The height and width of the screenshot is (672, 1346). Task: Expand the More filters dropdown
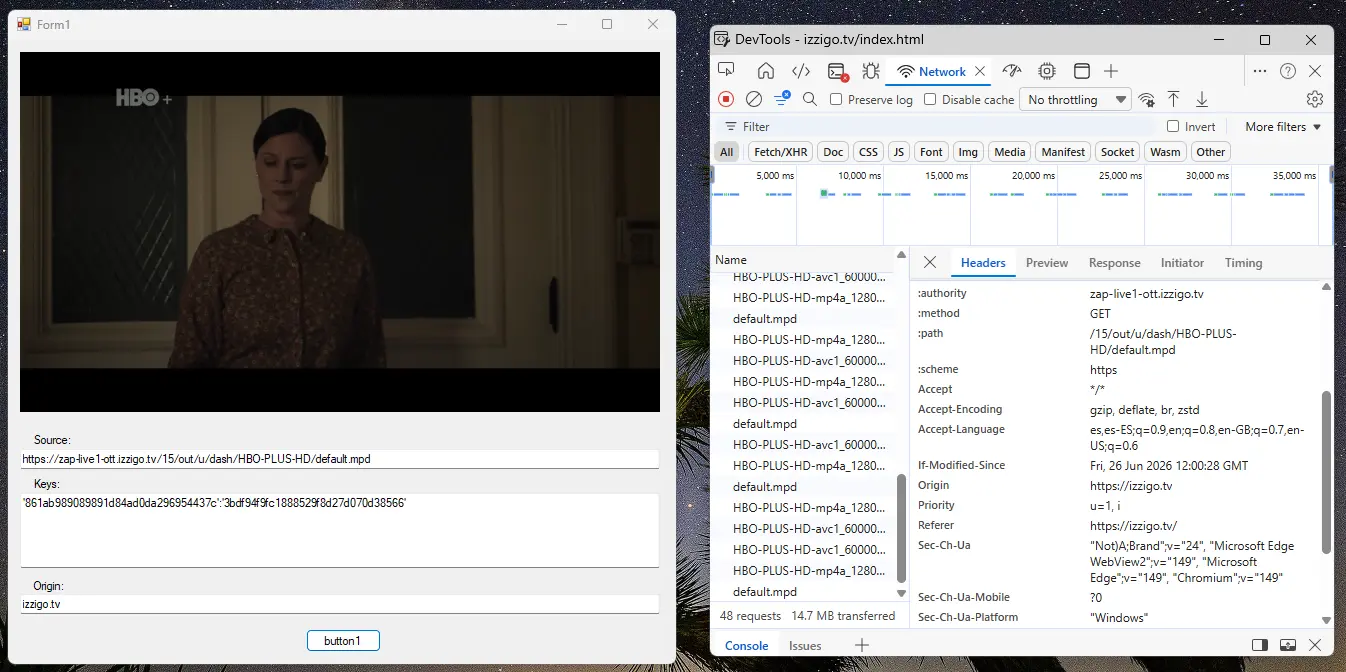[x=1283, y=127]
